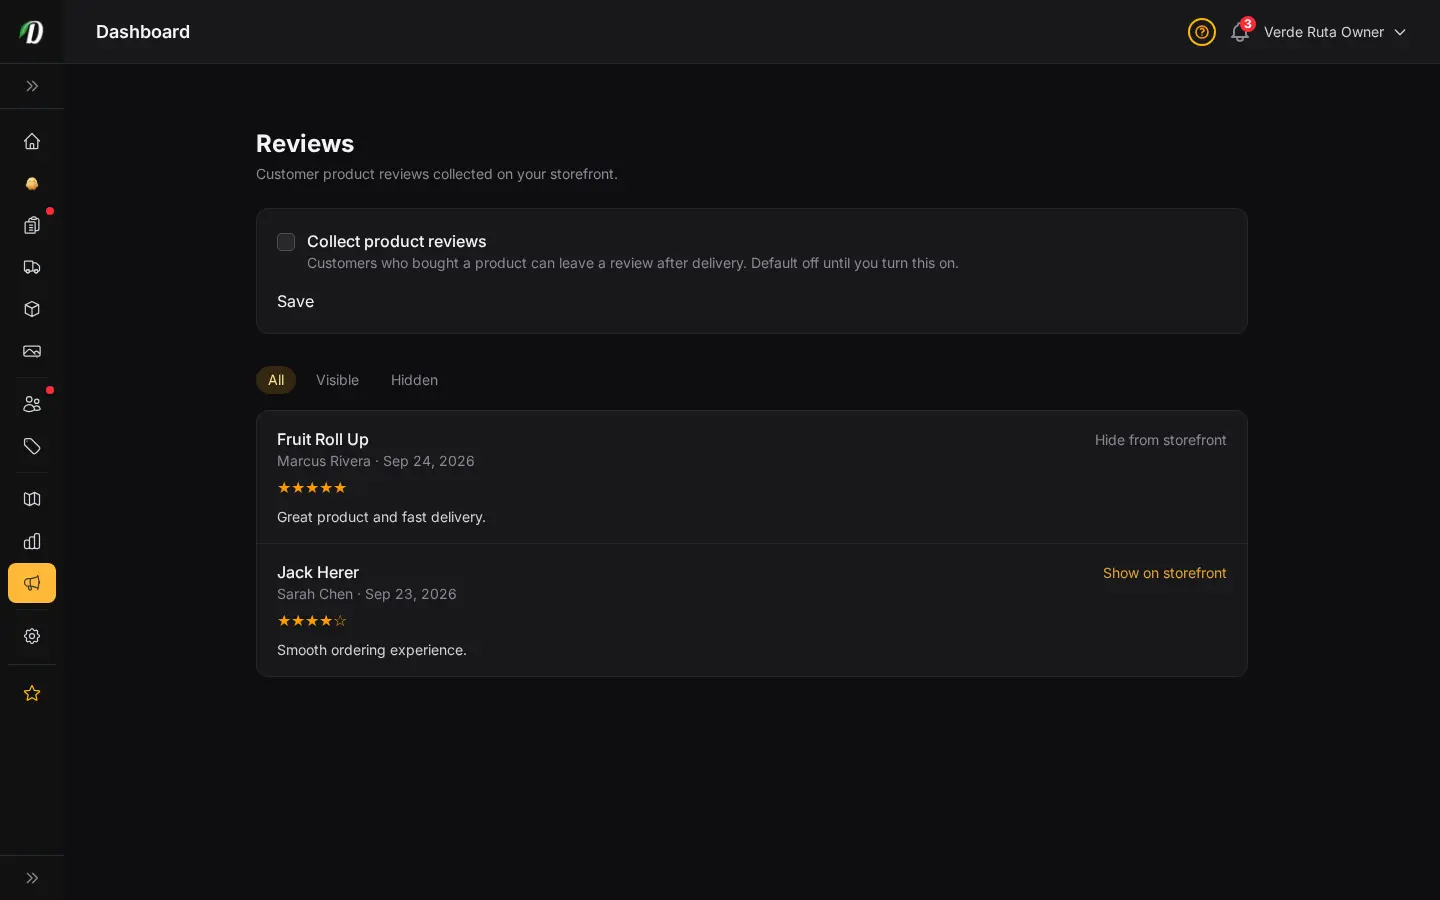1440x900 pixels.
Task: Open the clipboard orders icon
Action: point(32,225)
